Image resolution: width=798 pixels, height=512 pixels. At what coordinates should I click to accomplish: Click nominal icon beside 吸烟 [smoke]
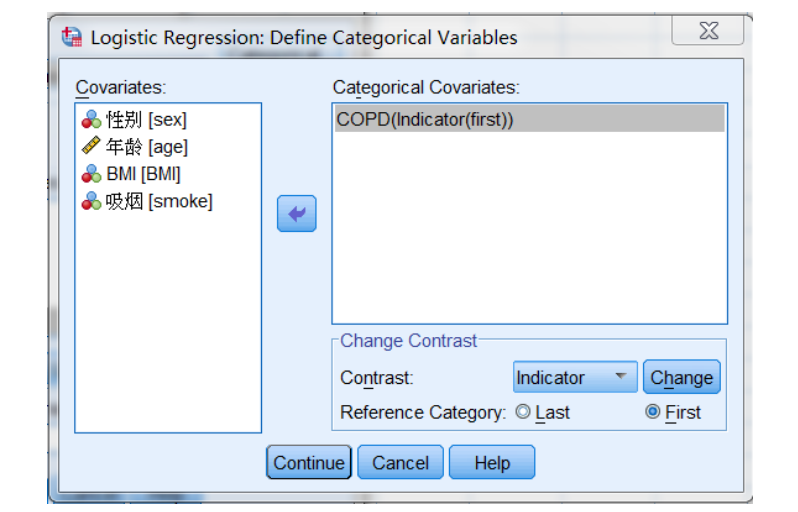pos(92,201)
